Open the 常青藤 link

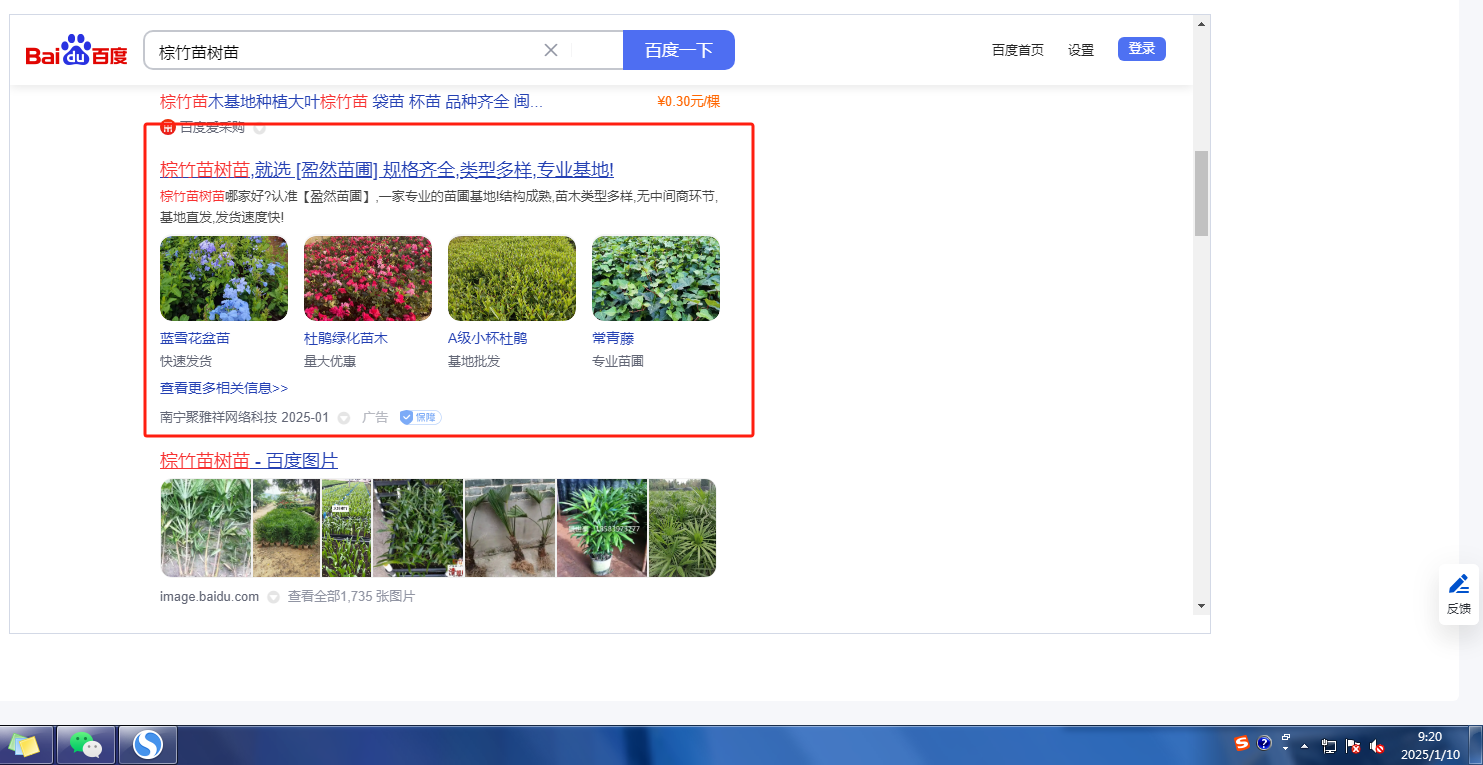point(613,338)
